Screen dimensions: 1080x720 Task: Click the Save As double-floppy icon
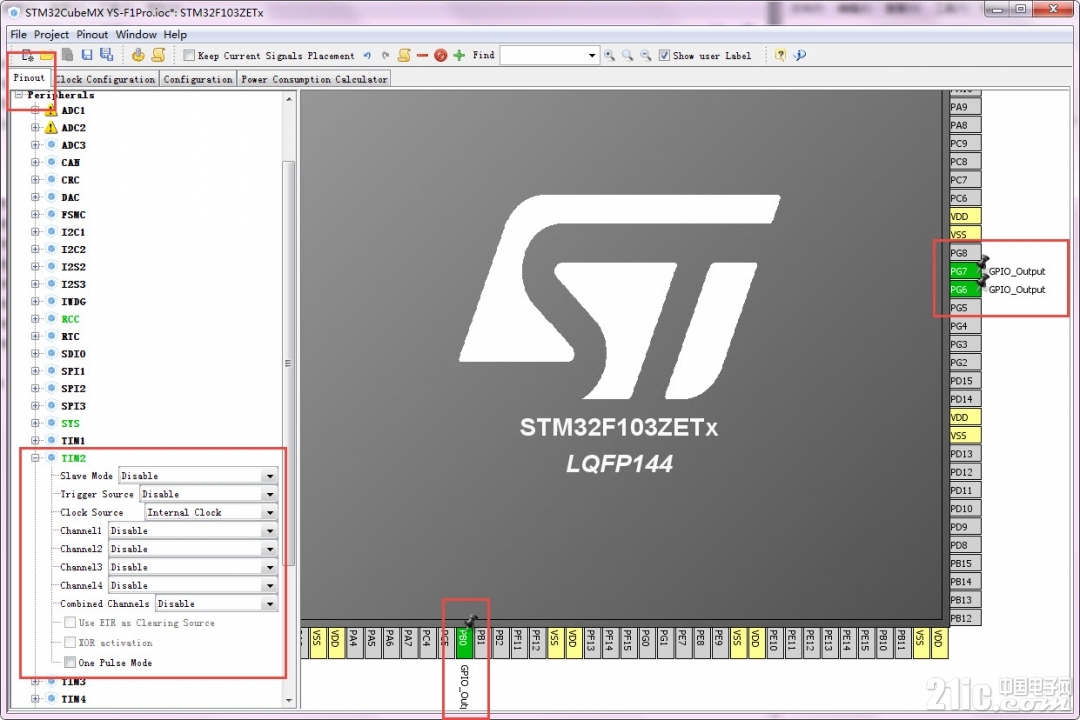106,55
